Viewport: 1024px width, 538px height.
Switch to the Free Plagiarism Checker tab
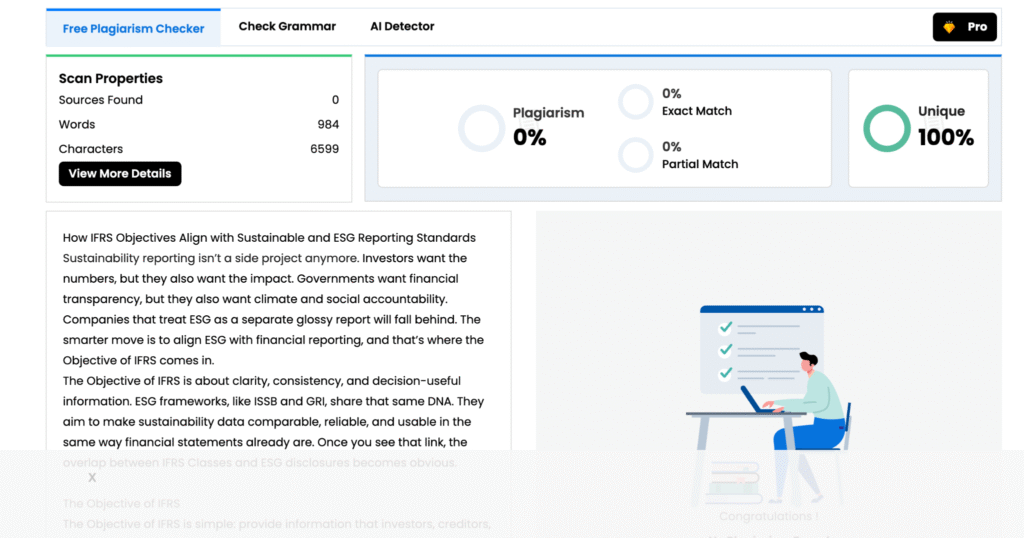133,28
